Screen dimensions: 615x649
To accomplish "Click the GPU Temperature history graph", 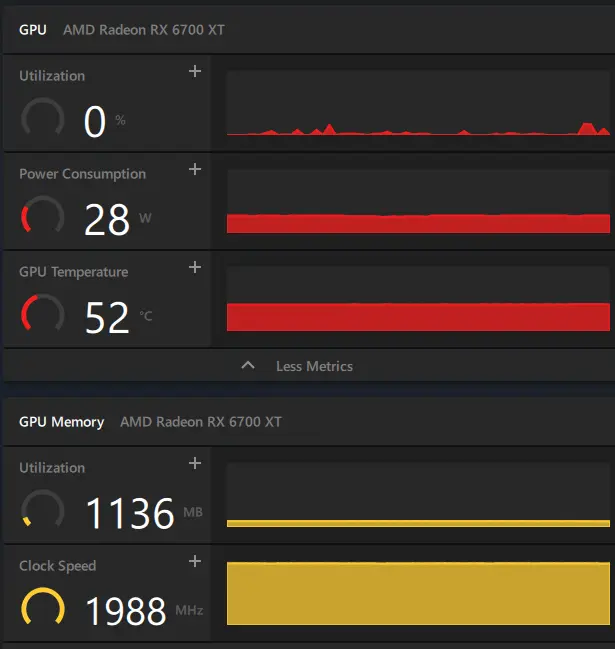I will 418,299.
